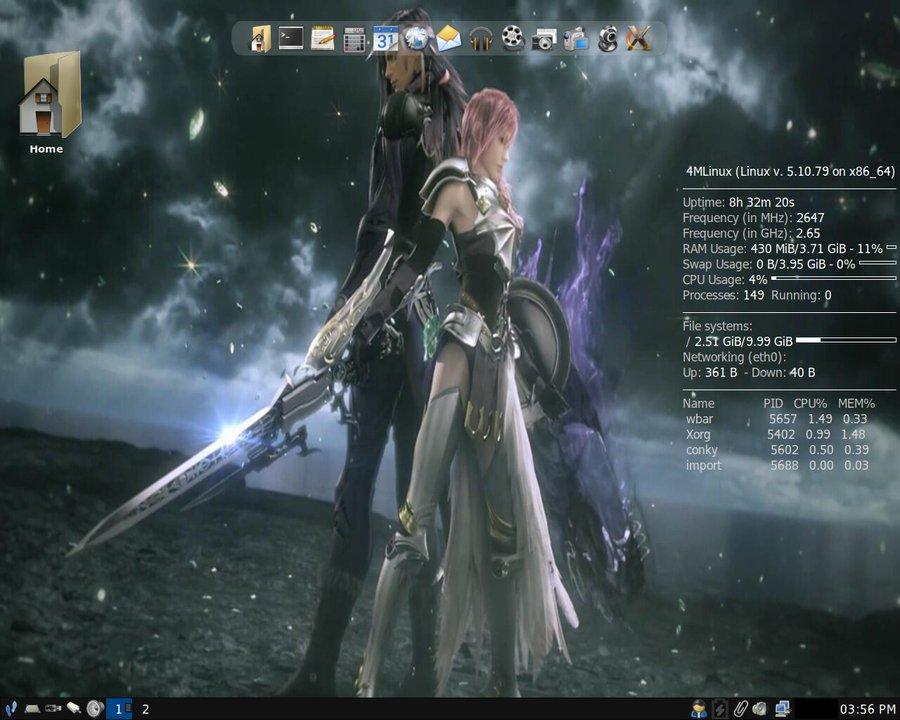Click the Frequency (in MHz) 2647 line
900x720 pixels.
tap(753, 218)
